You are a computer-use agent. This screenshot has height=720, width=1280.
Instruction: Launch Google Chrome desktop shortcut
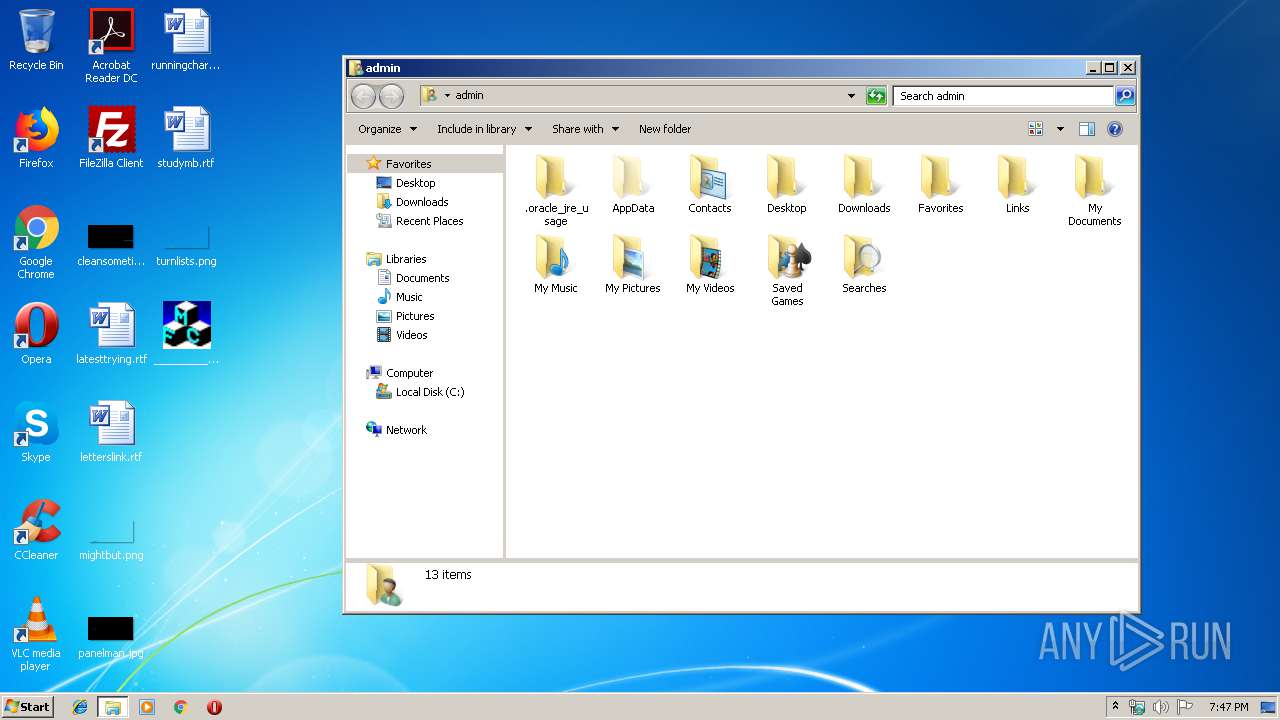tap(36, 243)
